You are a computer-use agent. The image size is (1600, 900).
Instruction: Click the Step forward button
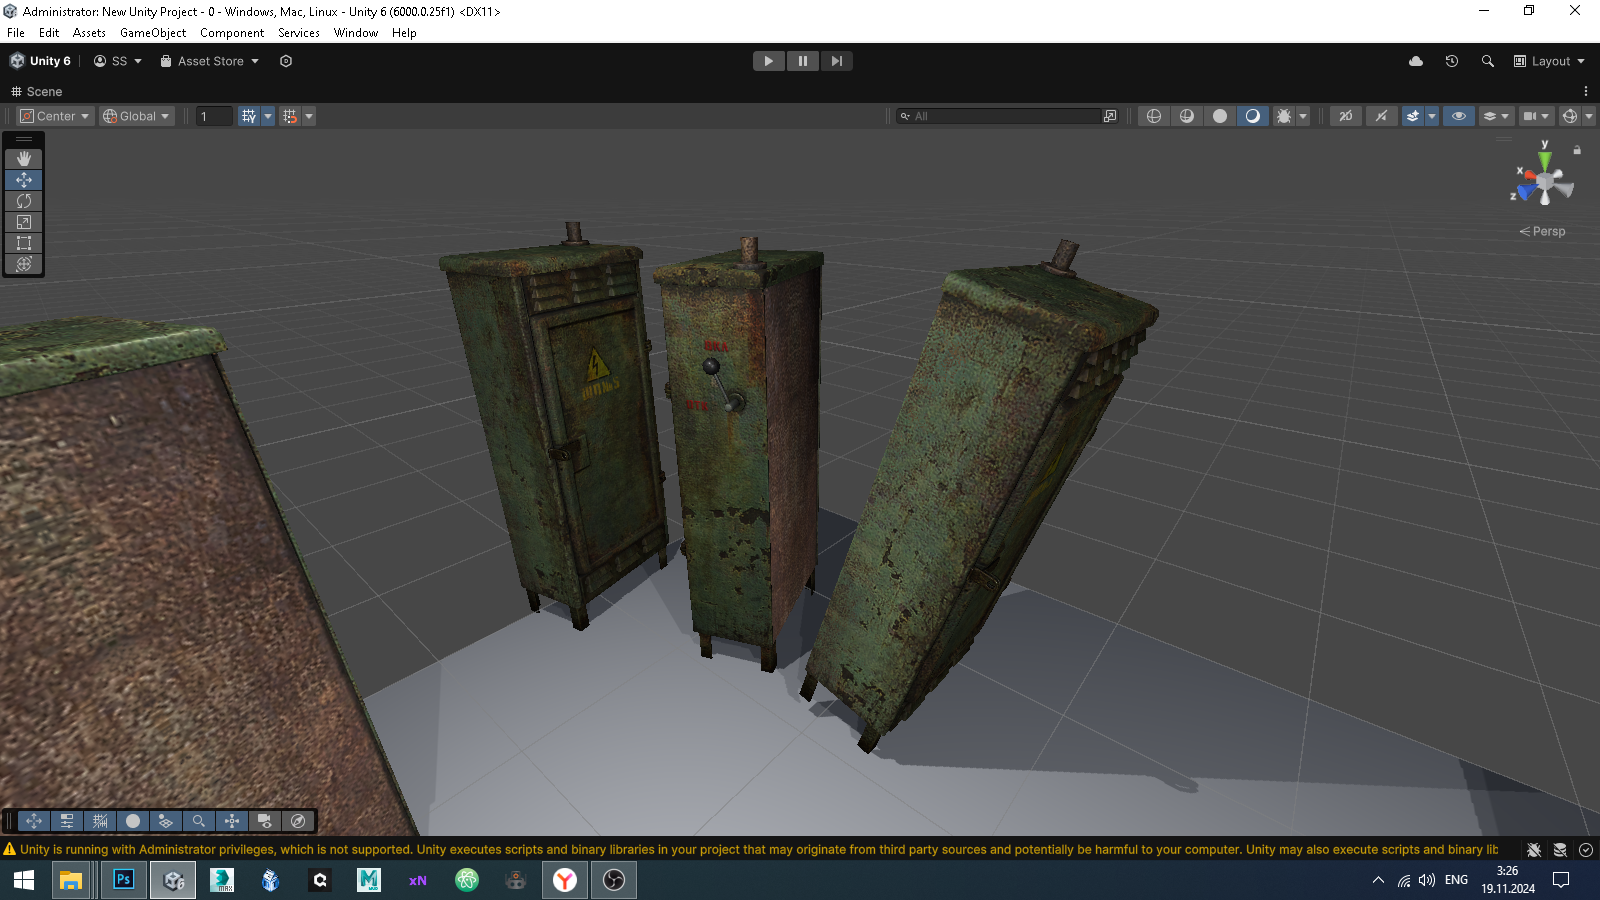click(836, 61)
